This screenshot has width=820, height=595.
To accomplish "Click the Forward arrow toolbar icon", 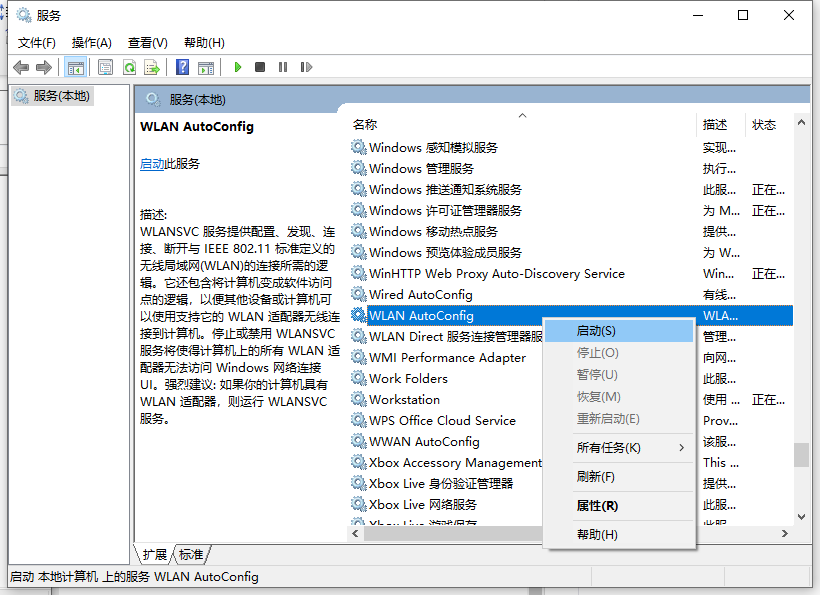I will pos(44,67).
